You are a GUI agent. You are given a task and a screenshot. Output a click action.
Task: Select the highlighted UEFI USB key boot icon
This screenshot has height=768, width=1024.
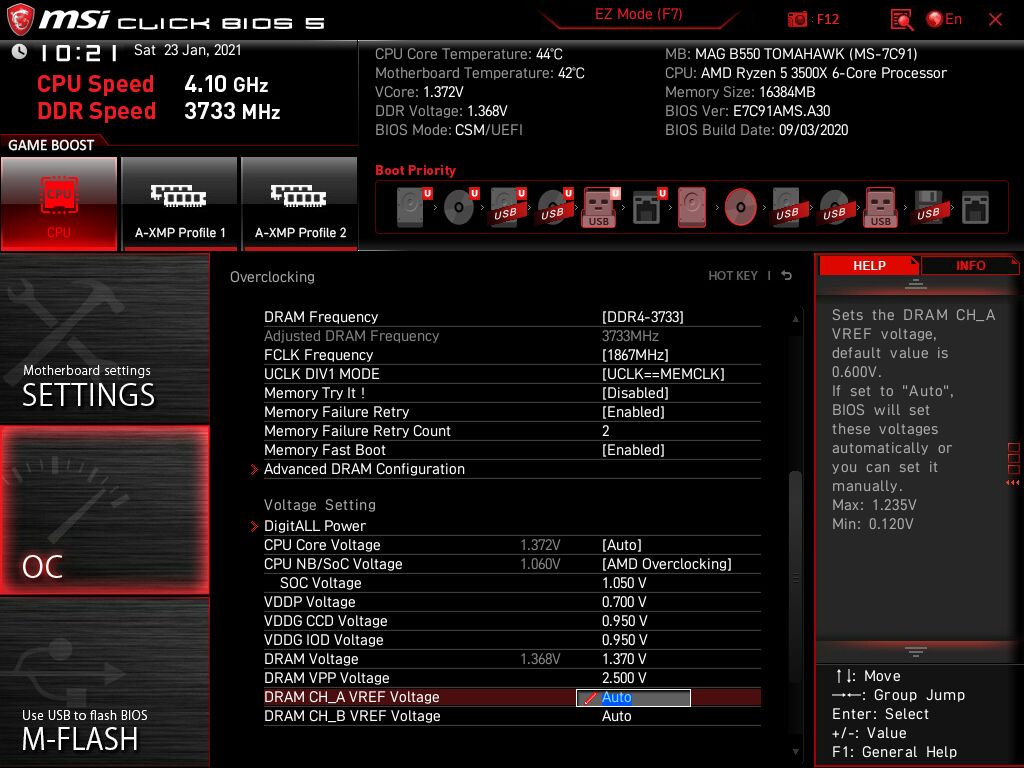coord(600,207)
